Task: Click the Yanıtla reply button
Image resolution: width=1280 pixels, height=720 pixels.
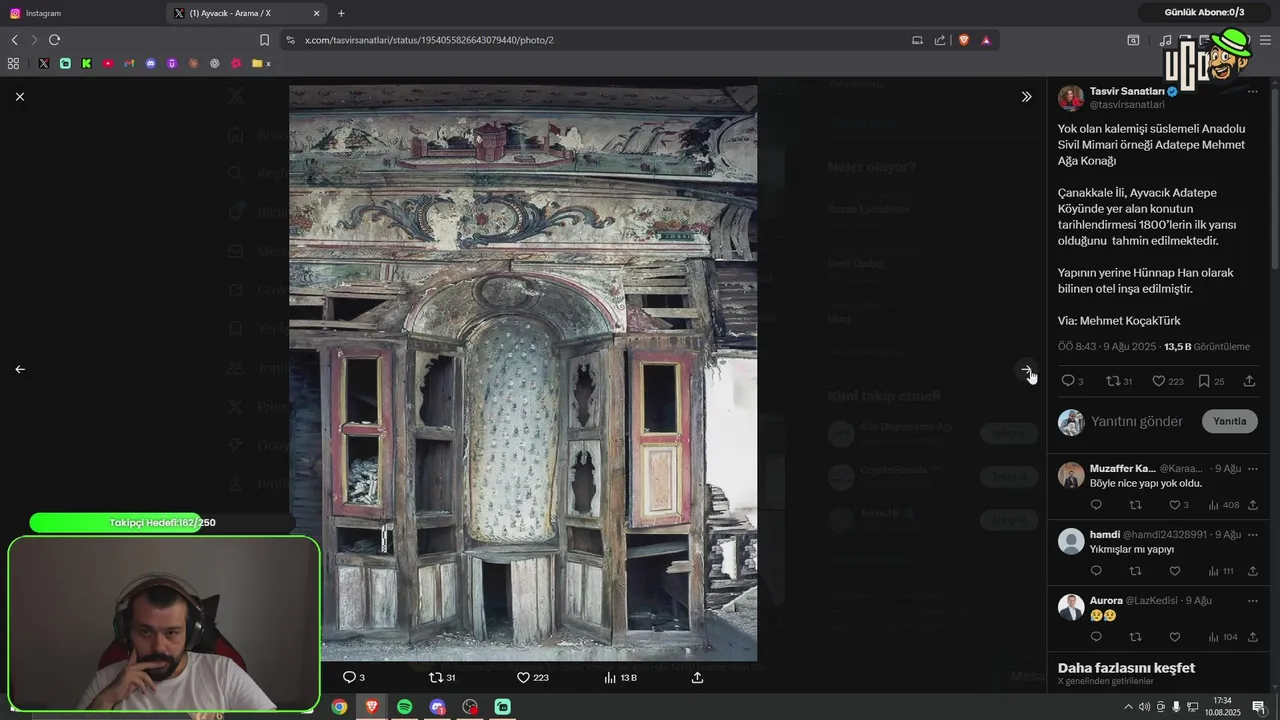Action: pyautogui.click(x=1229, y=421)
